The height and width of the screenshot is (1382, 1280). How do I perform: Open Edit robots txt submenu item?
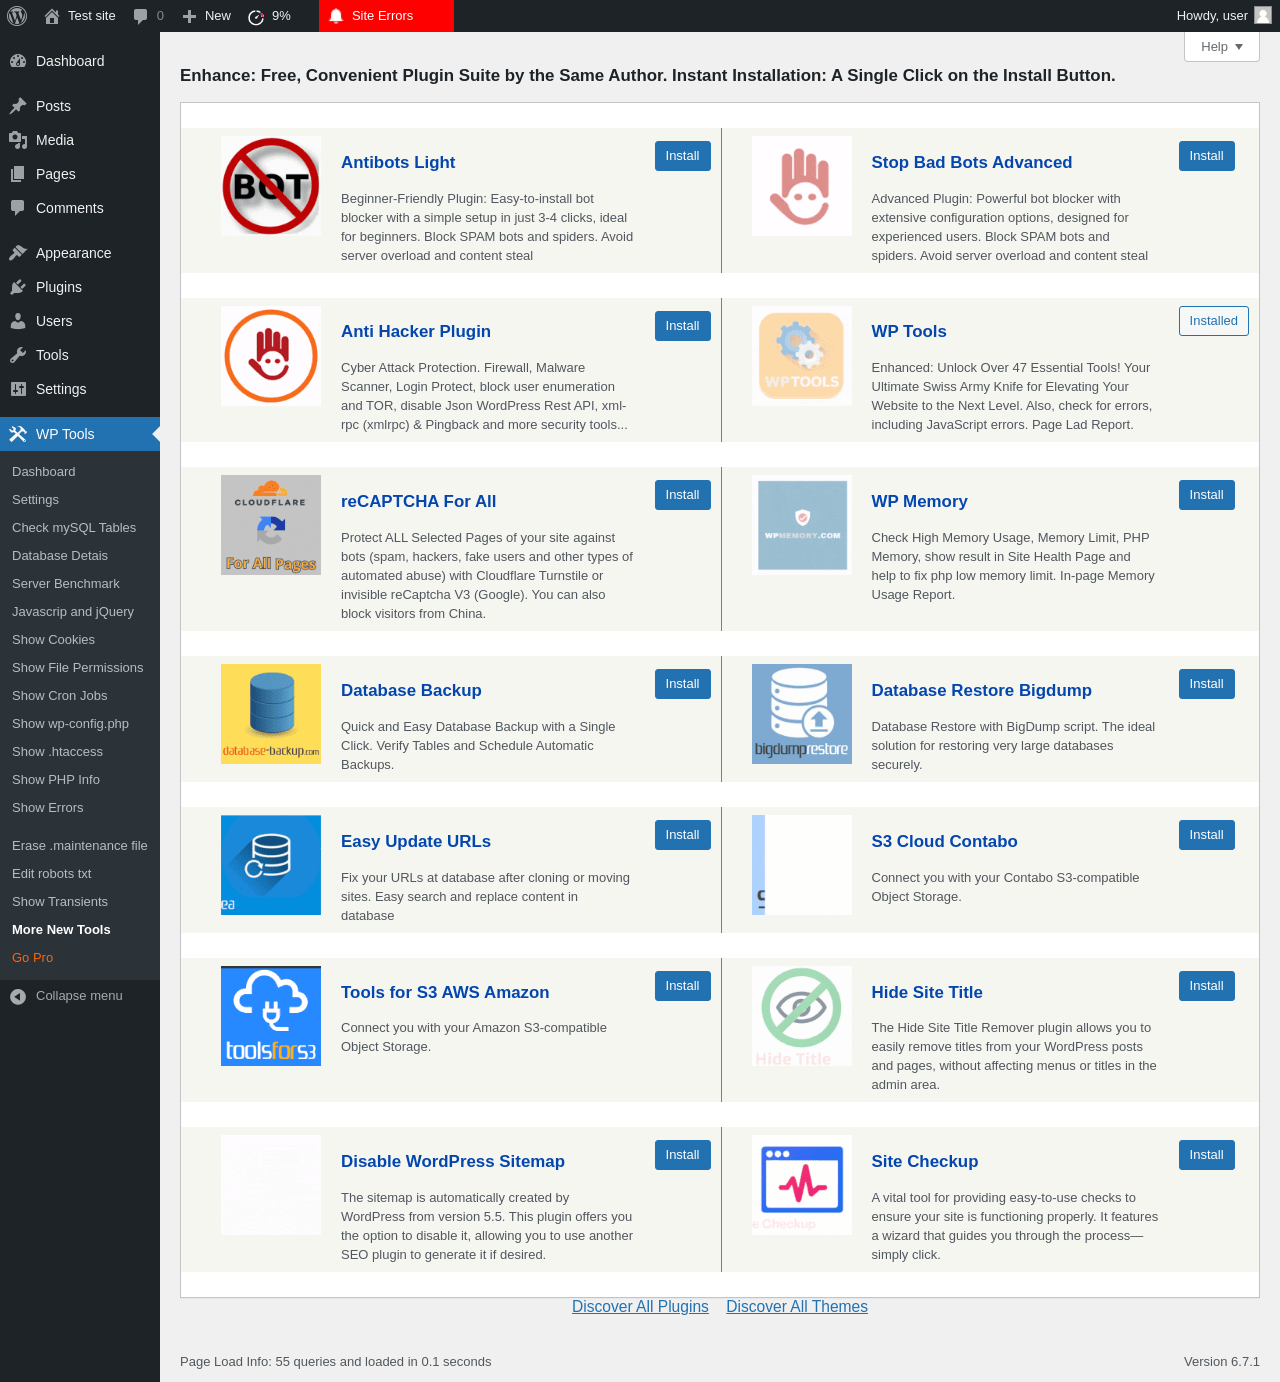pos(52,874)
